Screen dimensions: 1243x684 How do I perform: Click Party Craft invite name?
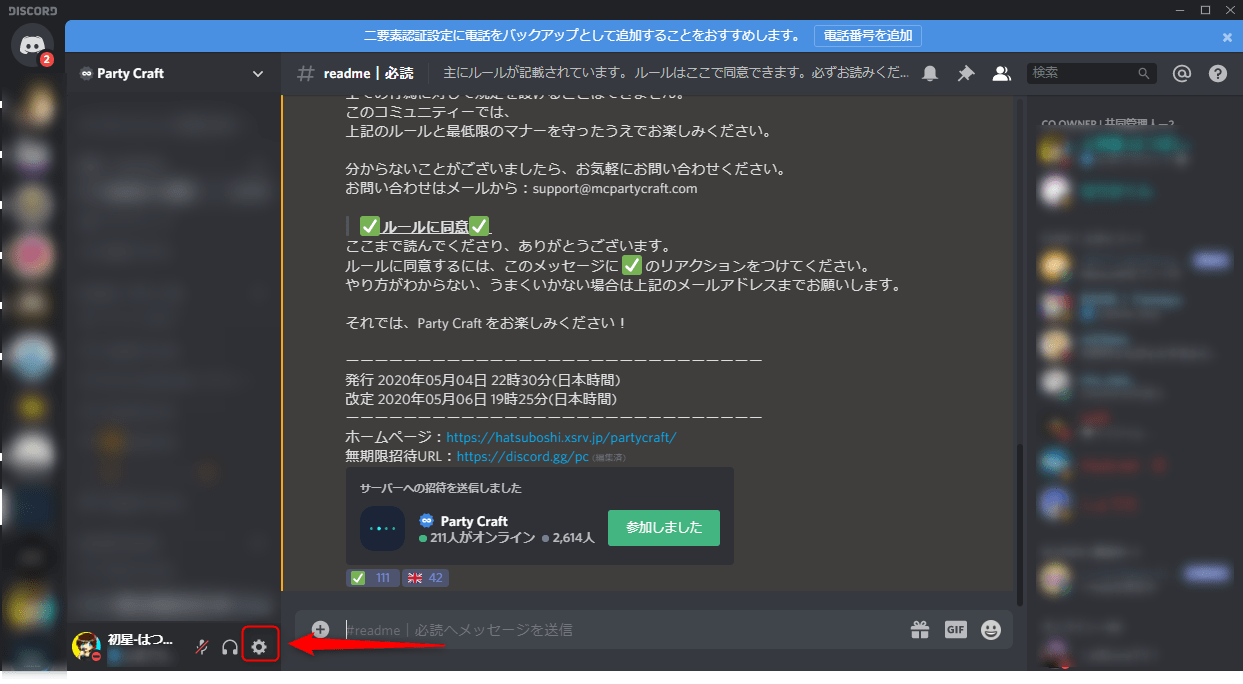click(474, 521)
